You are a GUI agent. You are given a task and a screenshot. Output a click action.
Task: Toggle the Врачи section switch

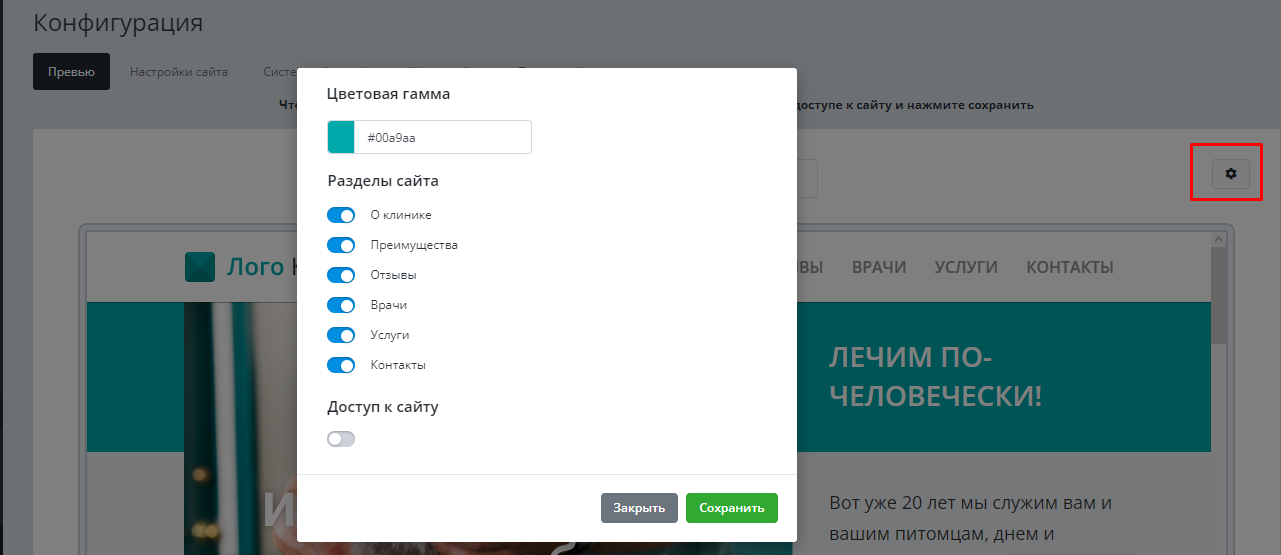coord(341,305)
